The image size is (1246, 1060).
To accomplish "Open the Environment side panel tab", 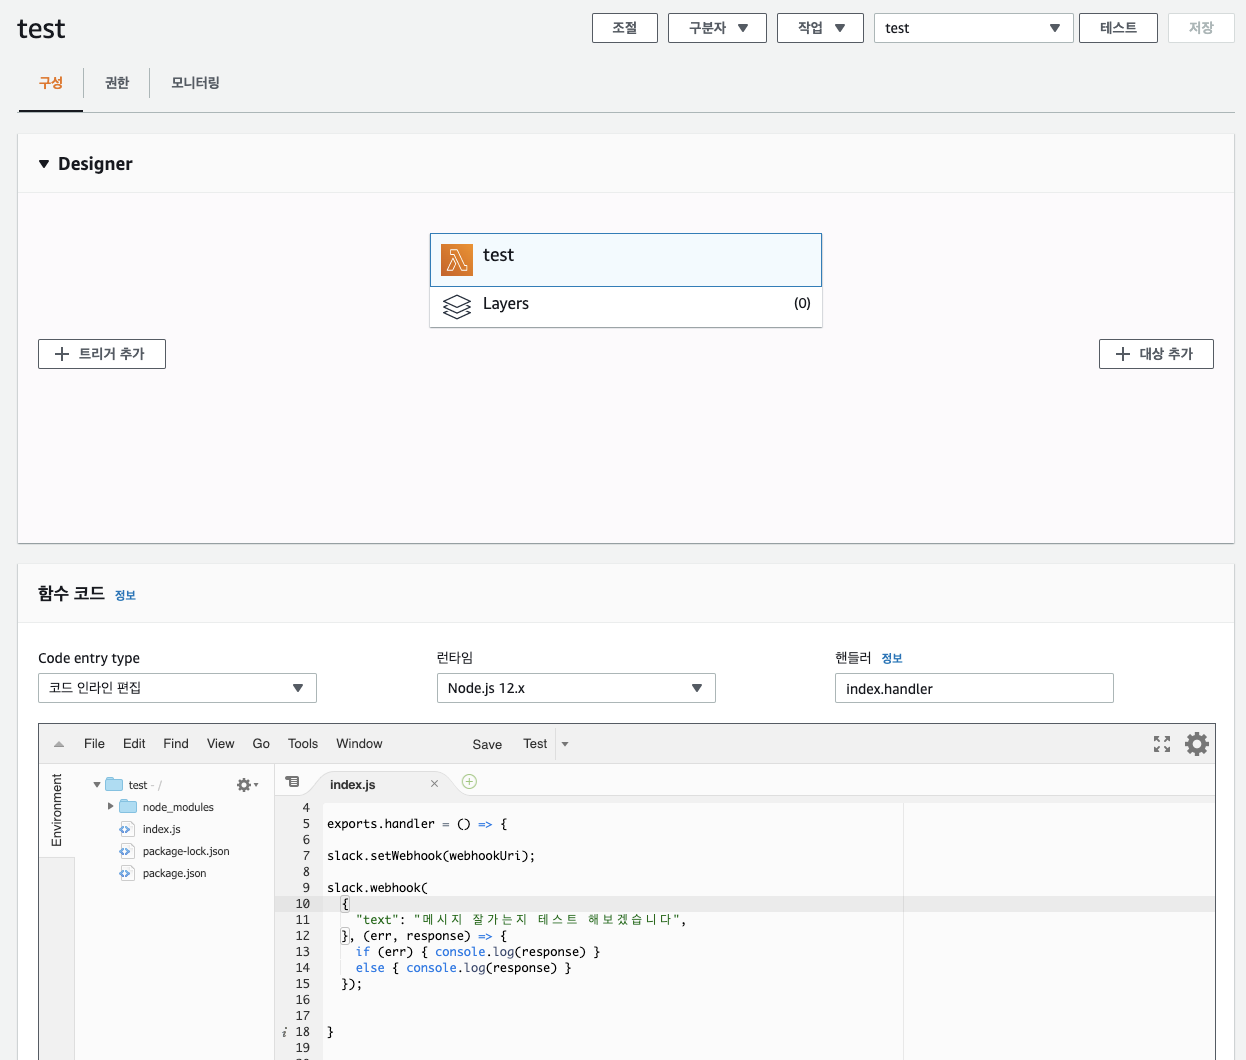I will tap(57, 811).
